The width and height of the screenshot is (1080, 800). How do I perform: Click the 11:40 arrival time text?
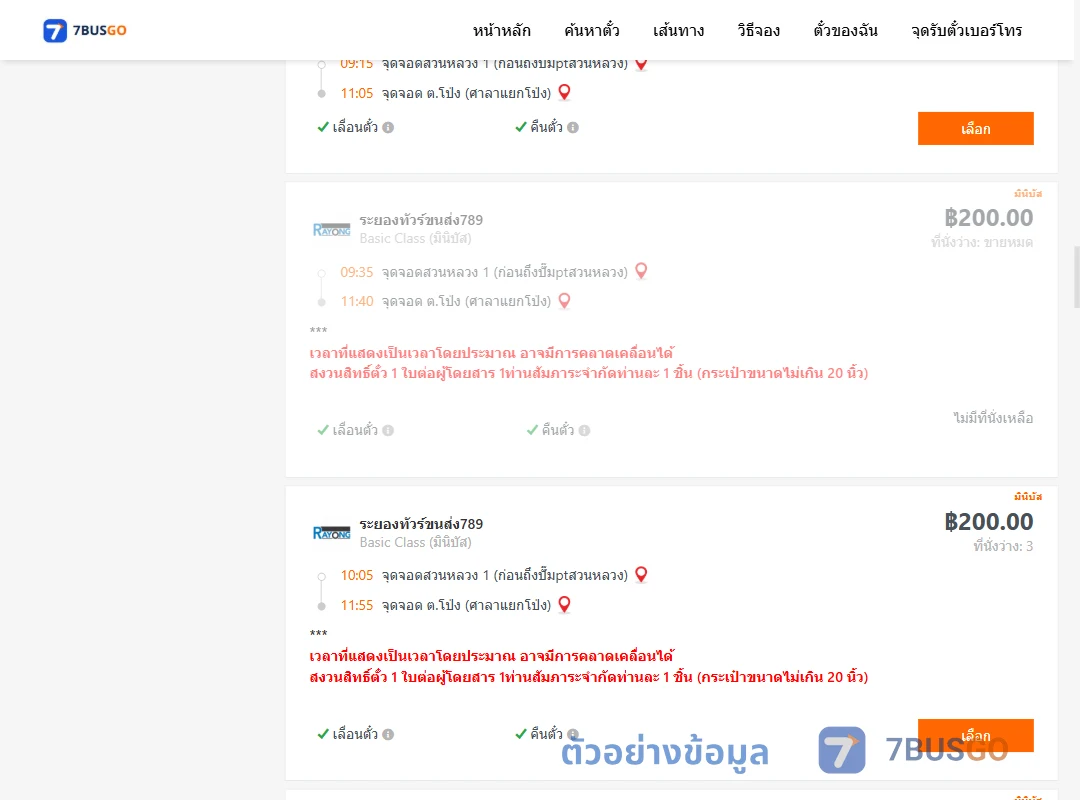(357, 301)
